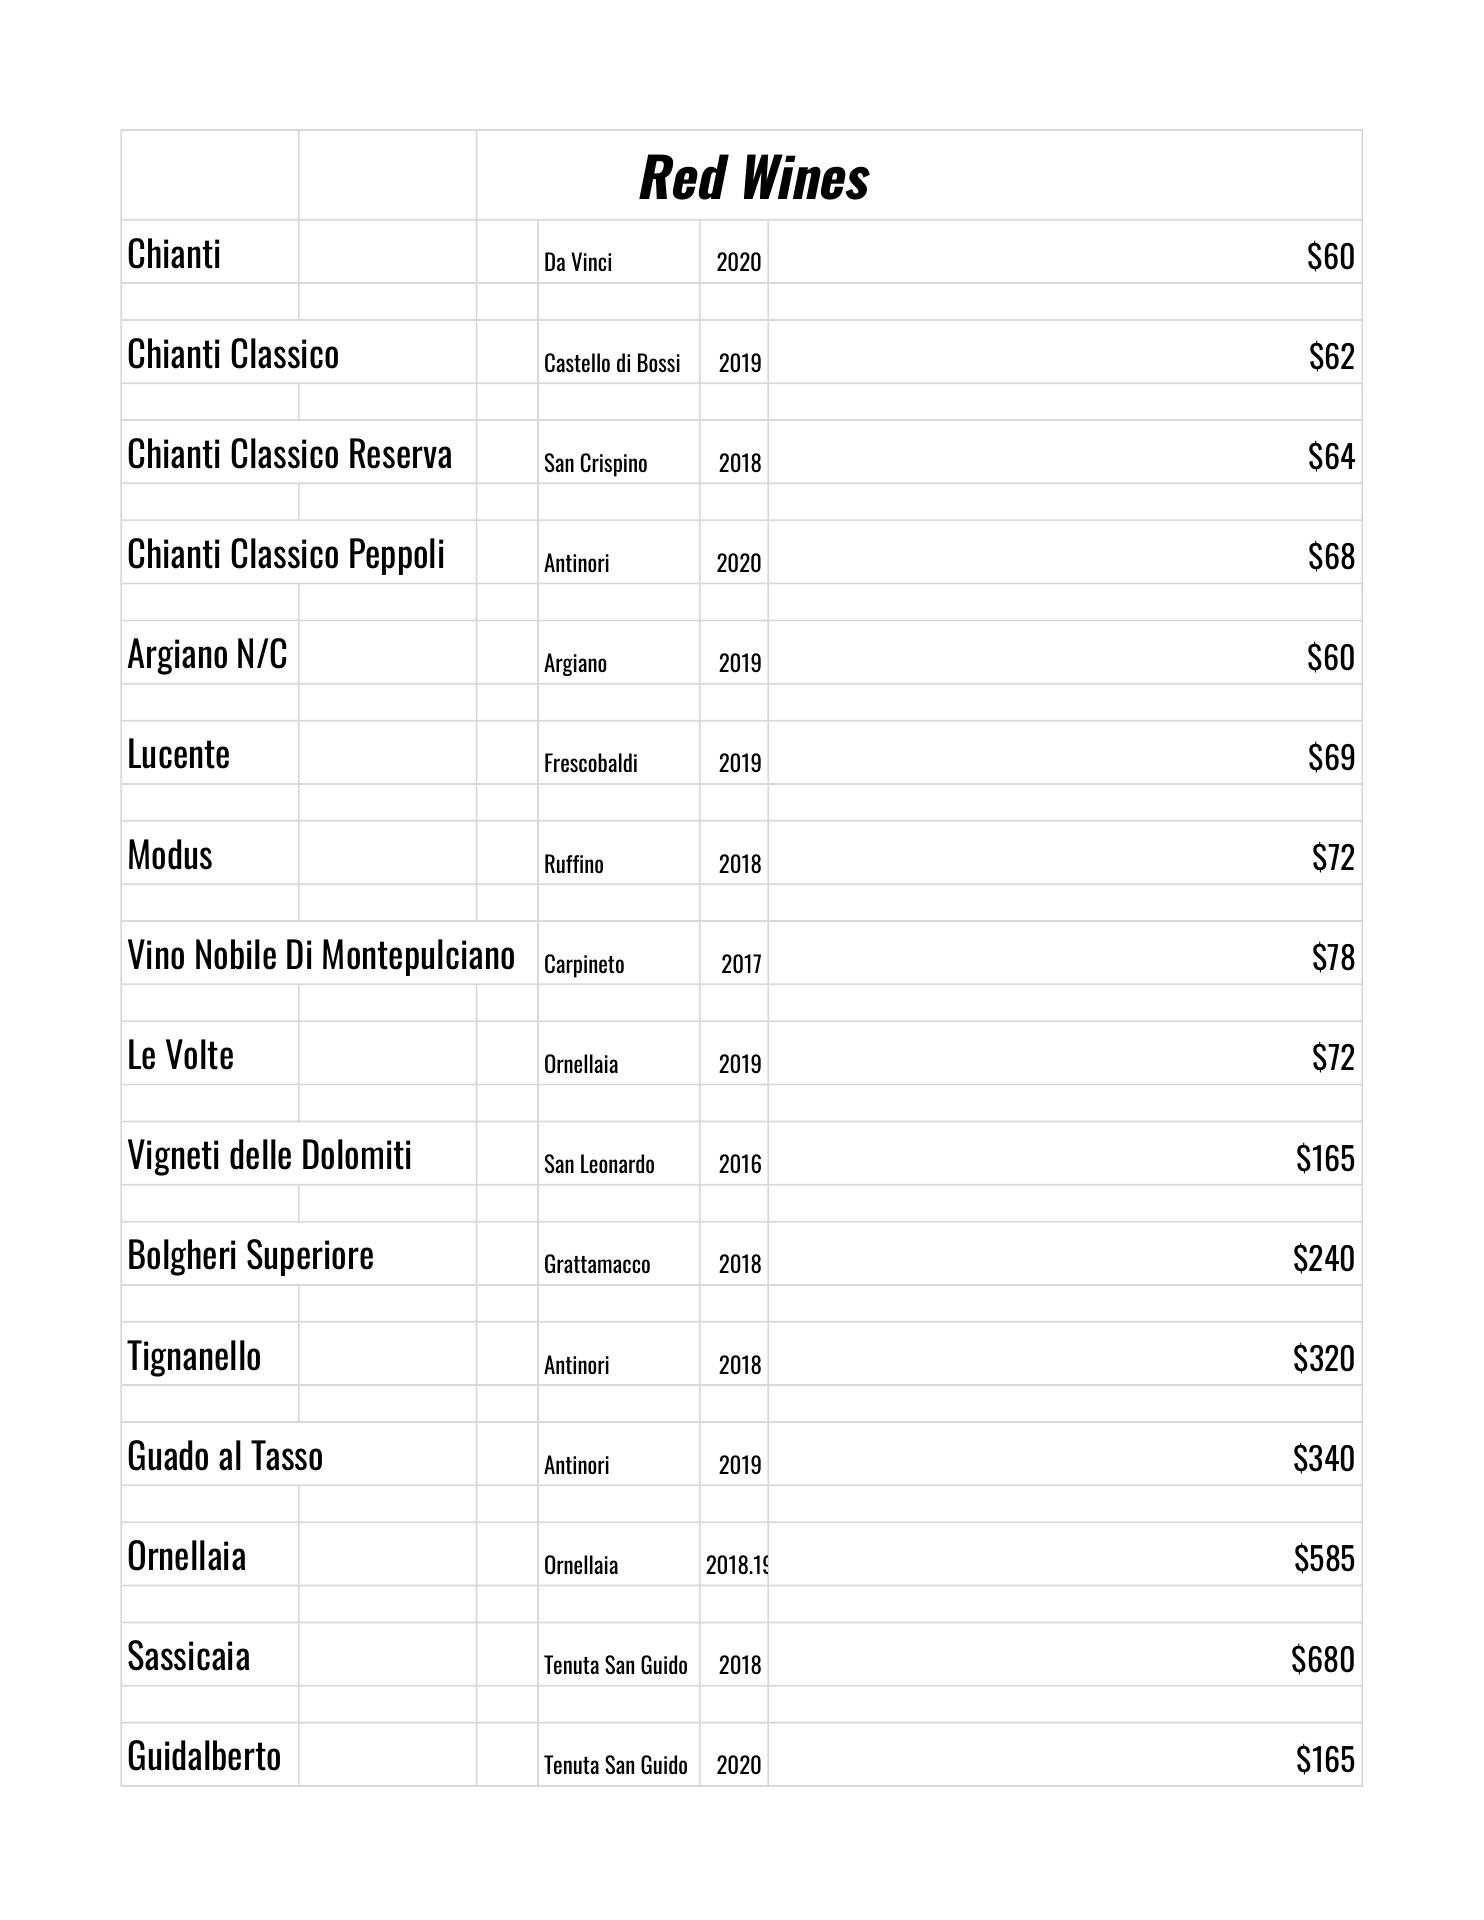This screenshot has height=1920, width=1484.
Task: Click Vino Nobile Di Montepulciano wine name
Action: 321,955
